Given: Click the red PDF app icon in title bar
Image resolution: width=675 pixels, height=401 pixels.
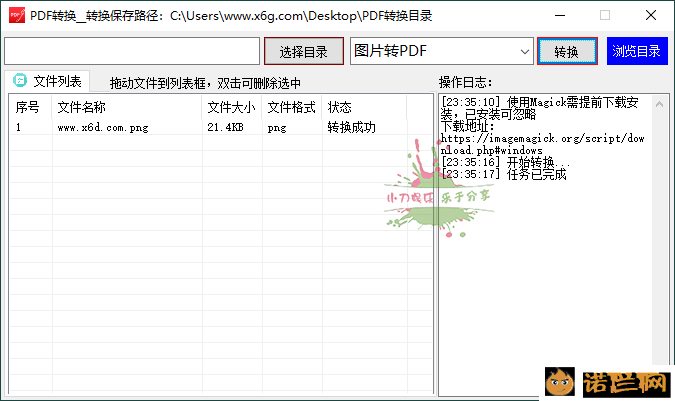Looking at the screenshot, I should point(17,15).
